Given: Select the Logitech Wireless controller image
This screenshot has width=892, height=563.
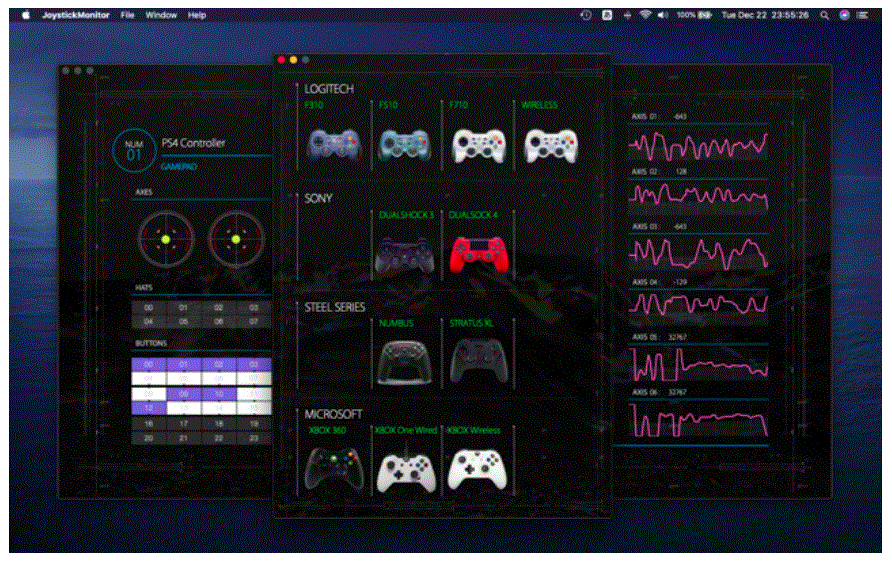Looking at the screenshot, I should [551, 146].
